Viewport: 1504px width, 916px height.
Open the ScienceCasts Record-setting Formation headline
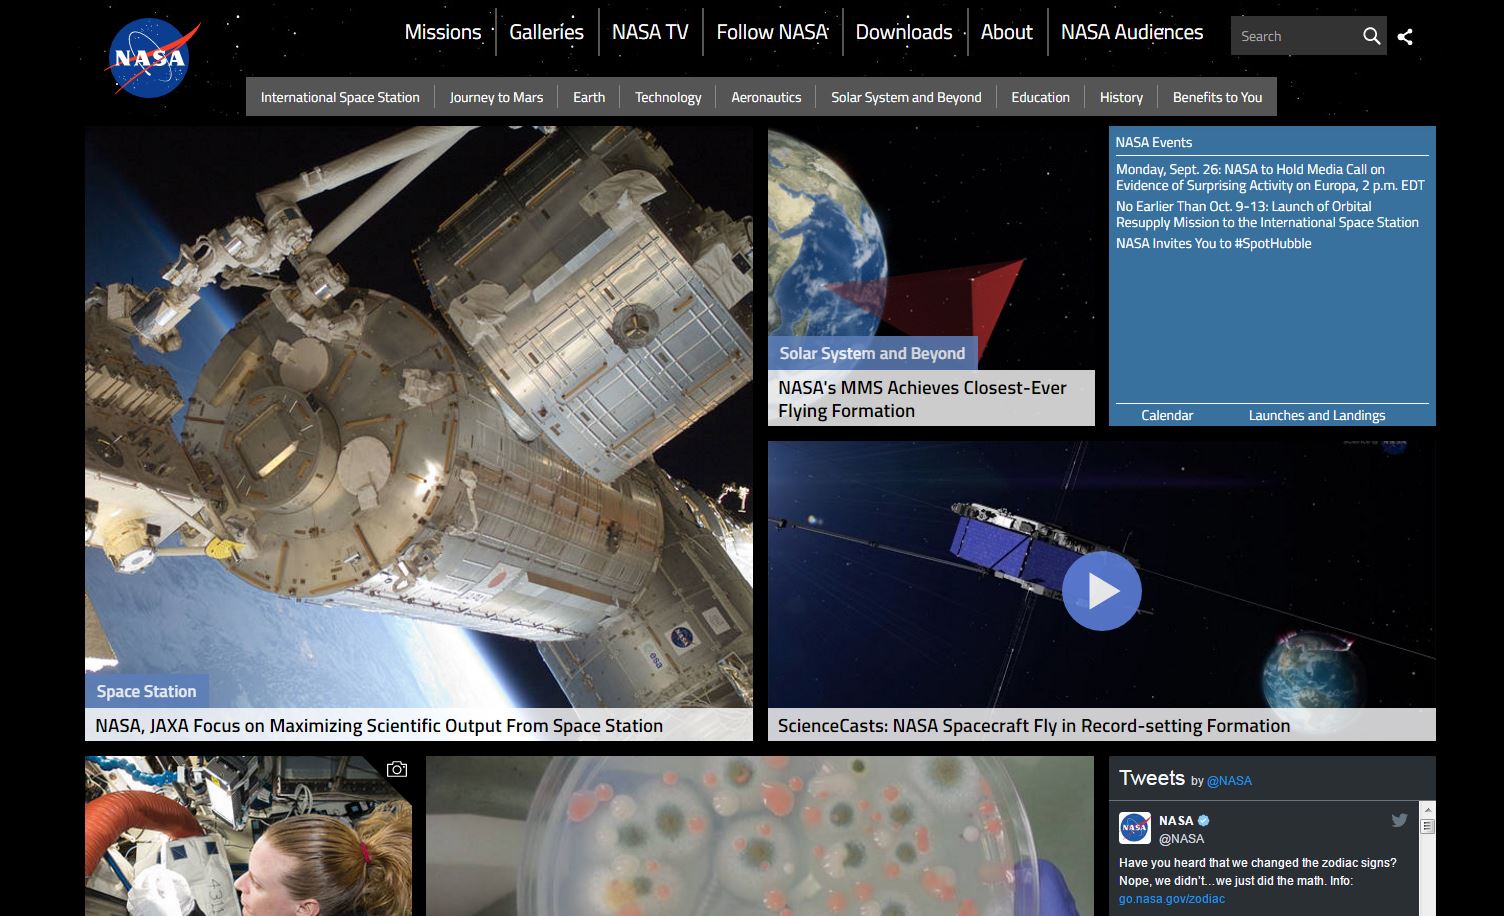tap(1034, 726)
